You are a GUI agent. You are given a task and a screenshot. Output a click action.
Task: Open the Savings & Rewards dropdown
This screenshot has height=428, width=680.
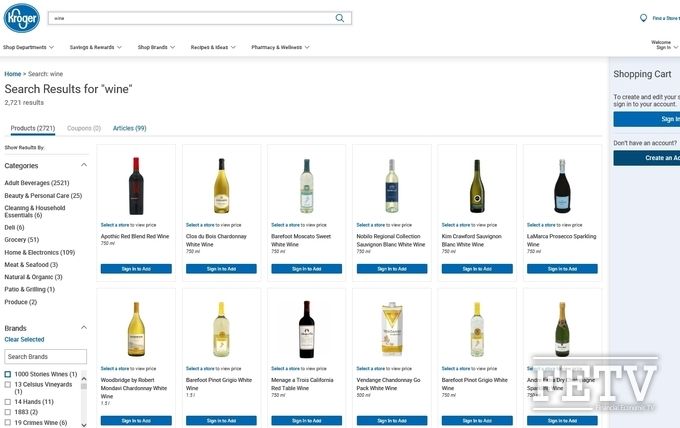point(96,47)
